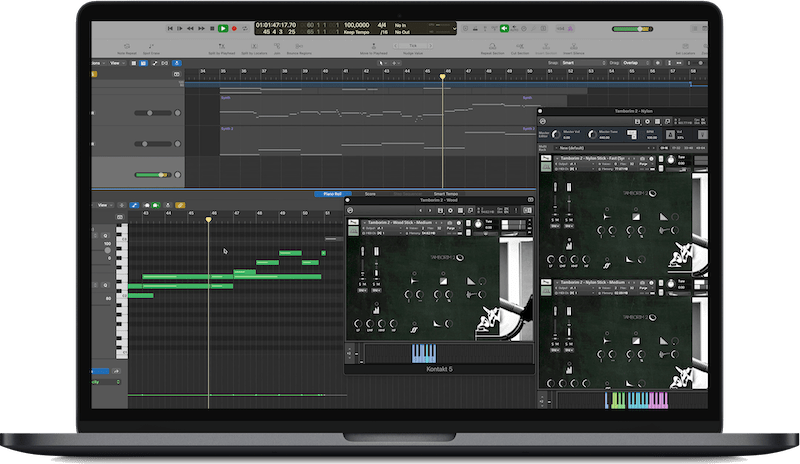Screen dimensions: 800x464
Task: Click the Rewind button
Action: coord(190,29)
